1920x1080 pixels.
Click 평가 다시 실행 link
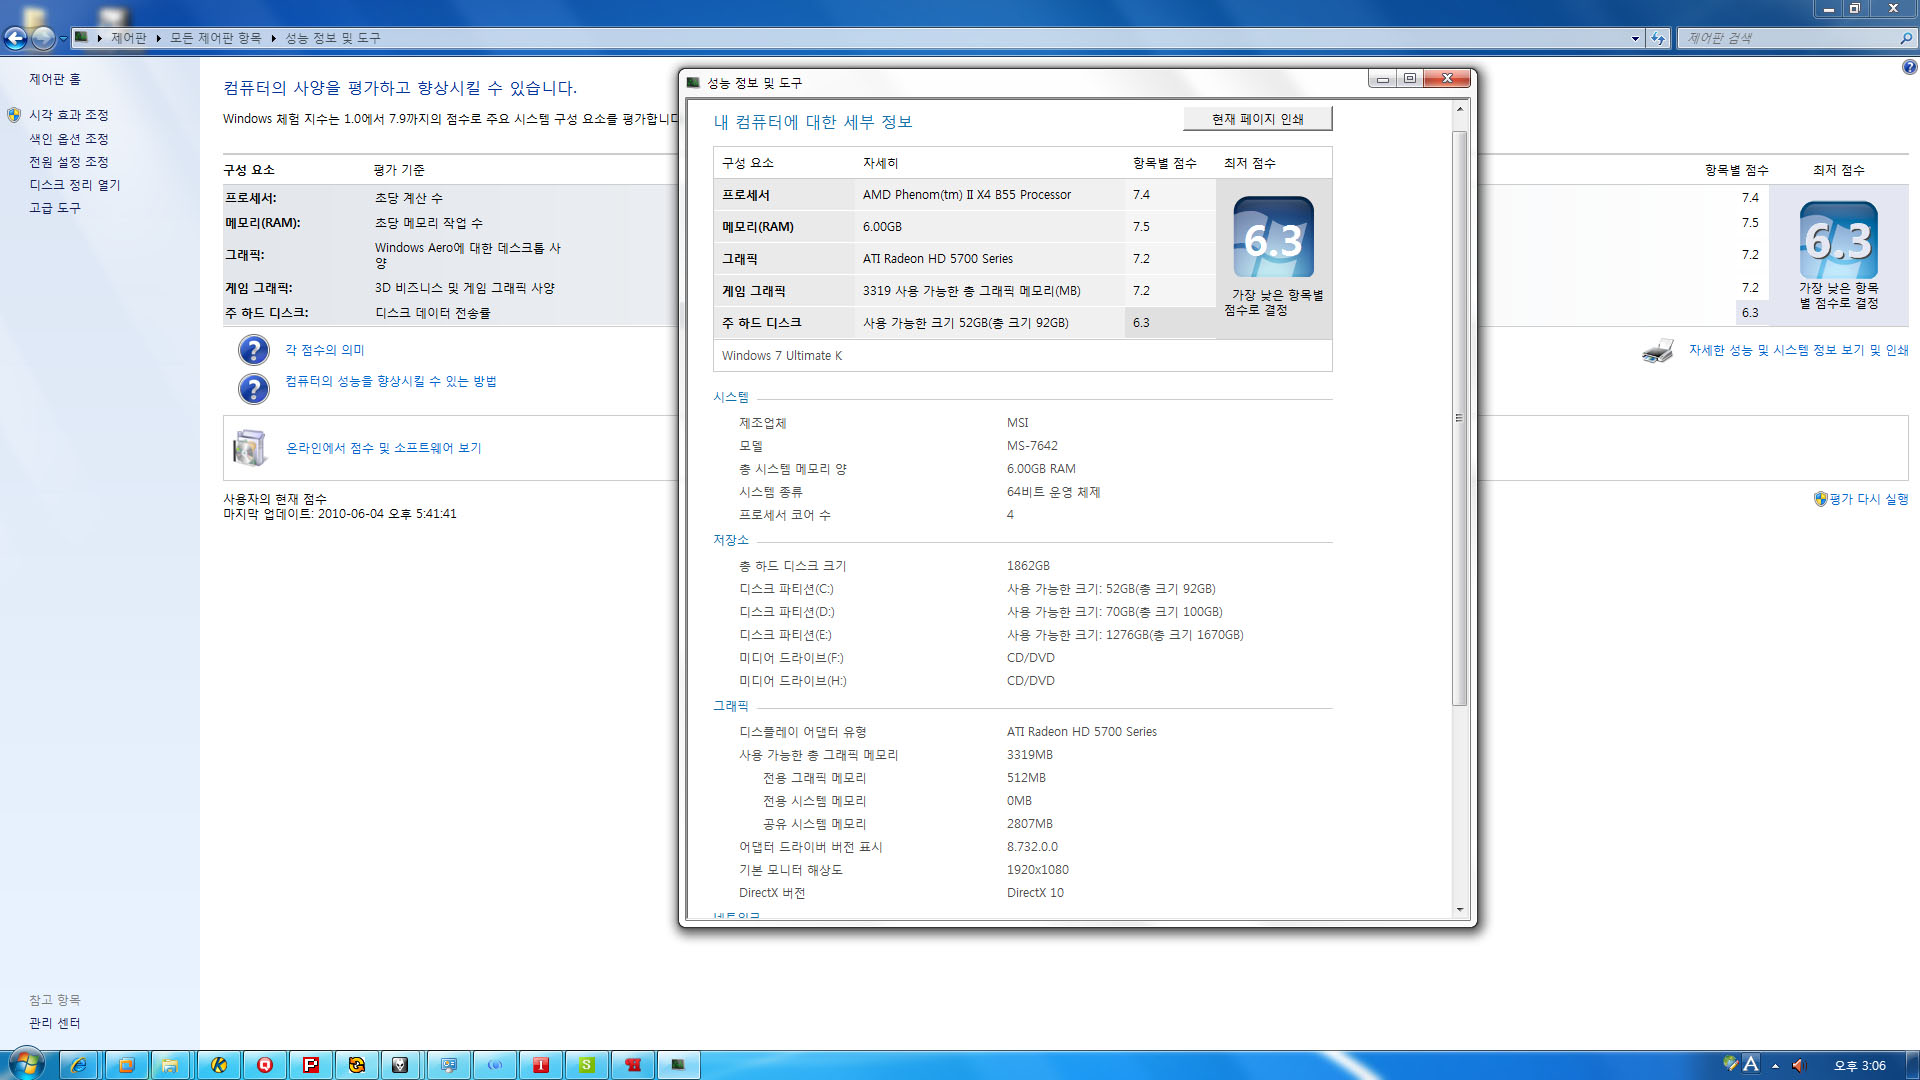click(x=1869, y=499)
